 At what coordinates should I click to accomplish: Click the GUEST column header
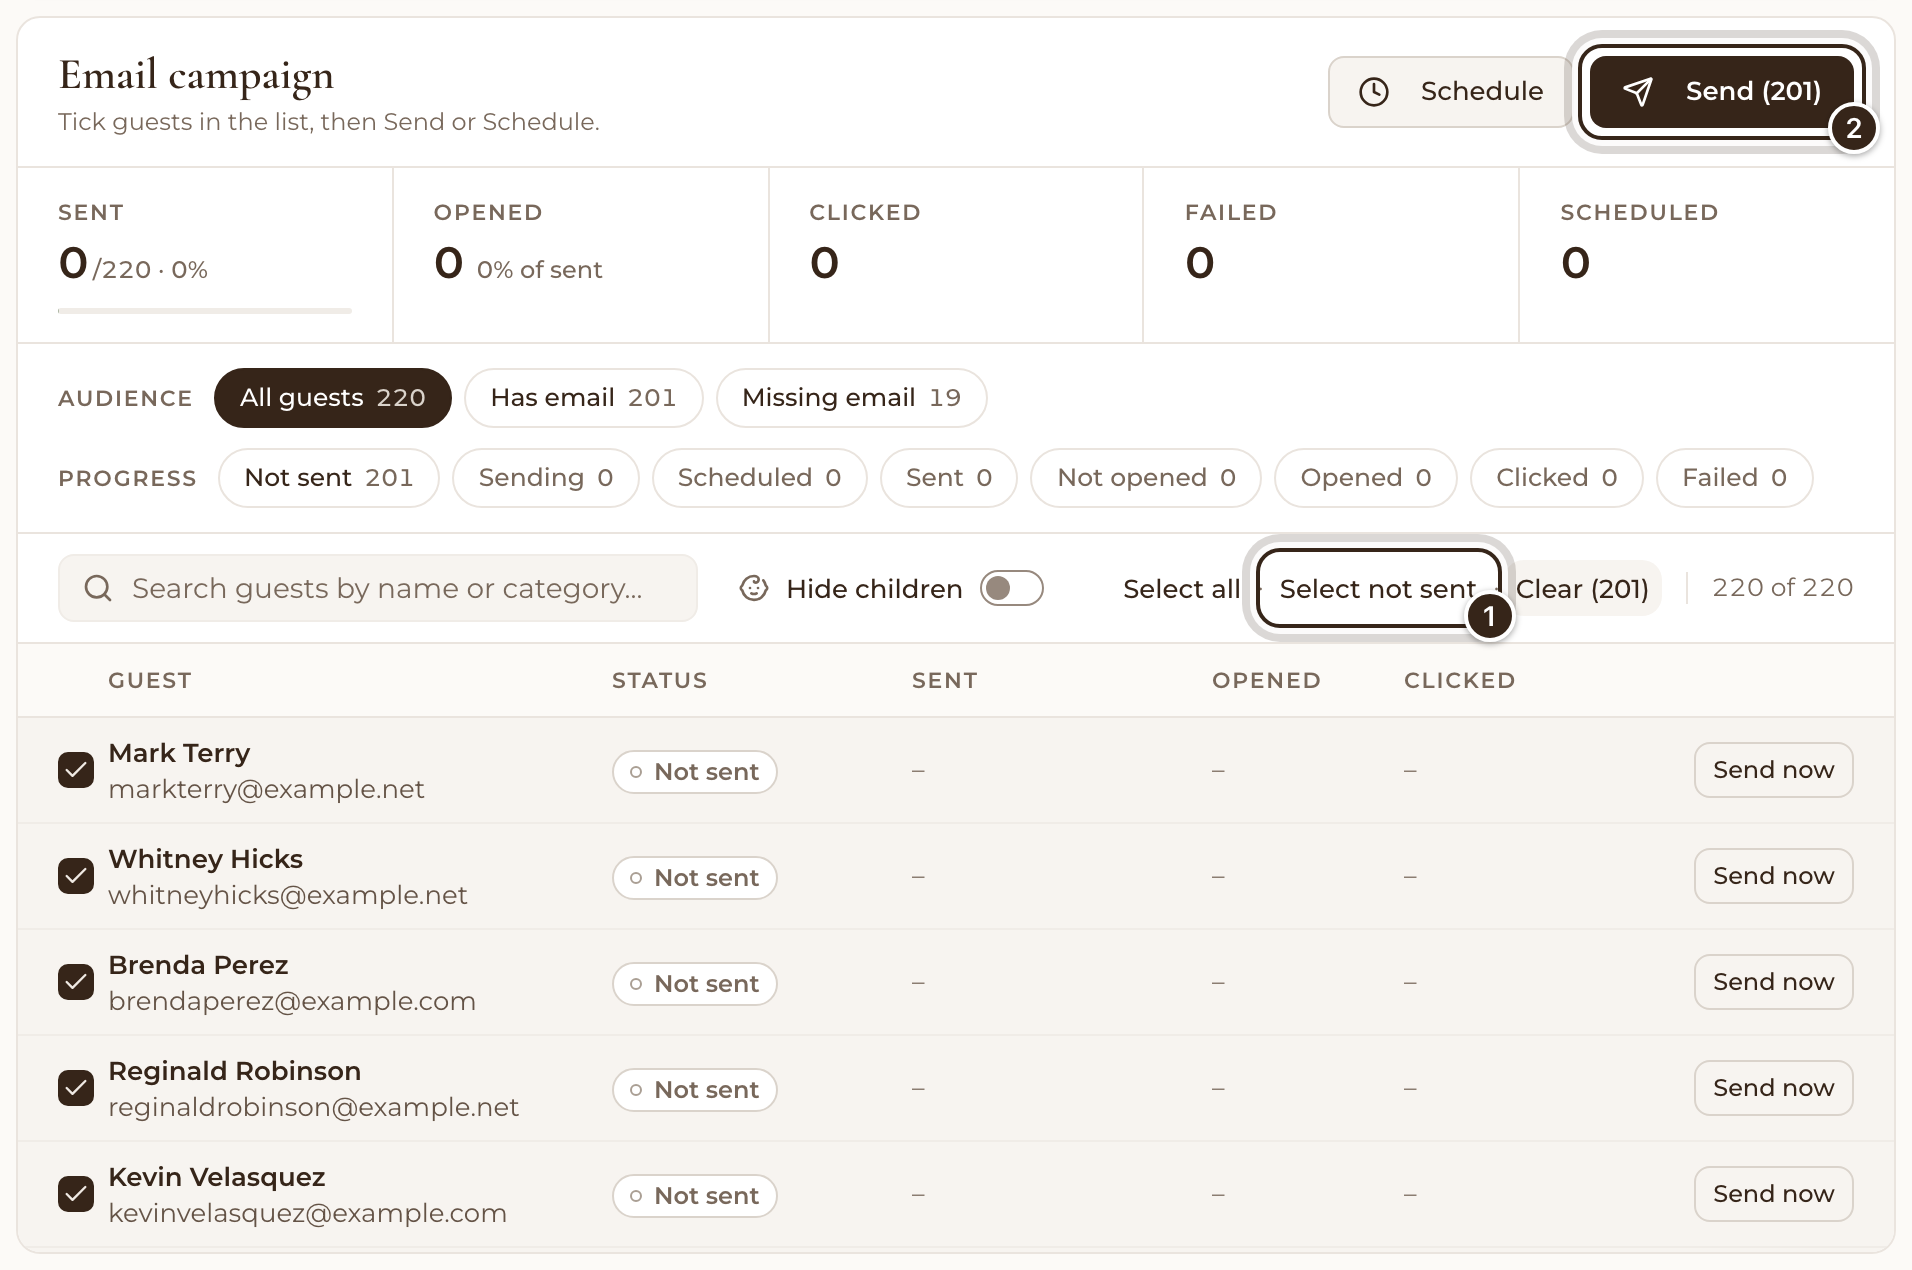pyautogui.click(x=150, y=681)
